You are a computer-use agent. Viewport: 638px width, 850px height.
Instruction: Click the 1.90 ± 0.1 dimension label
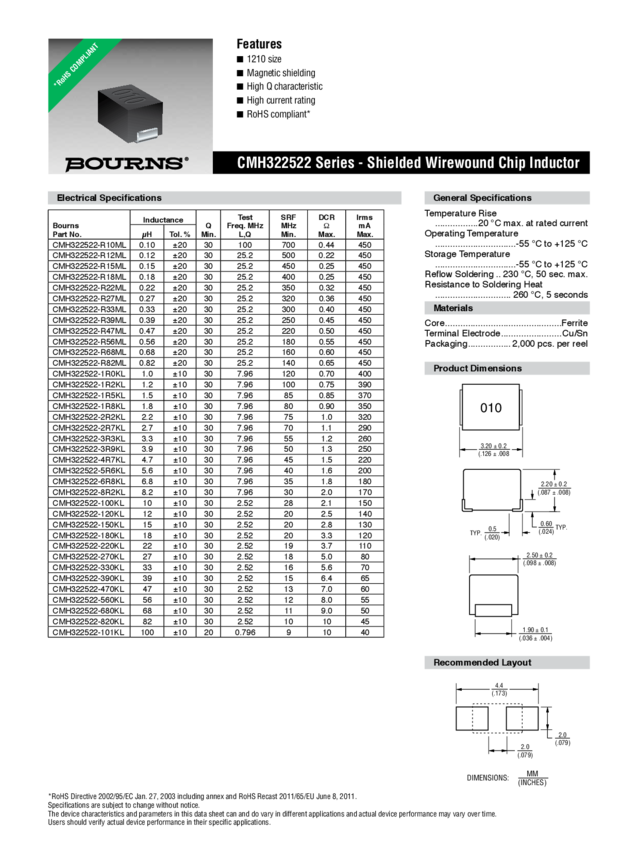pyautogui.click(x=536, y=634)
